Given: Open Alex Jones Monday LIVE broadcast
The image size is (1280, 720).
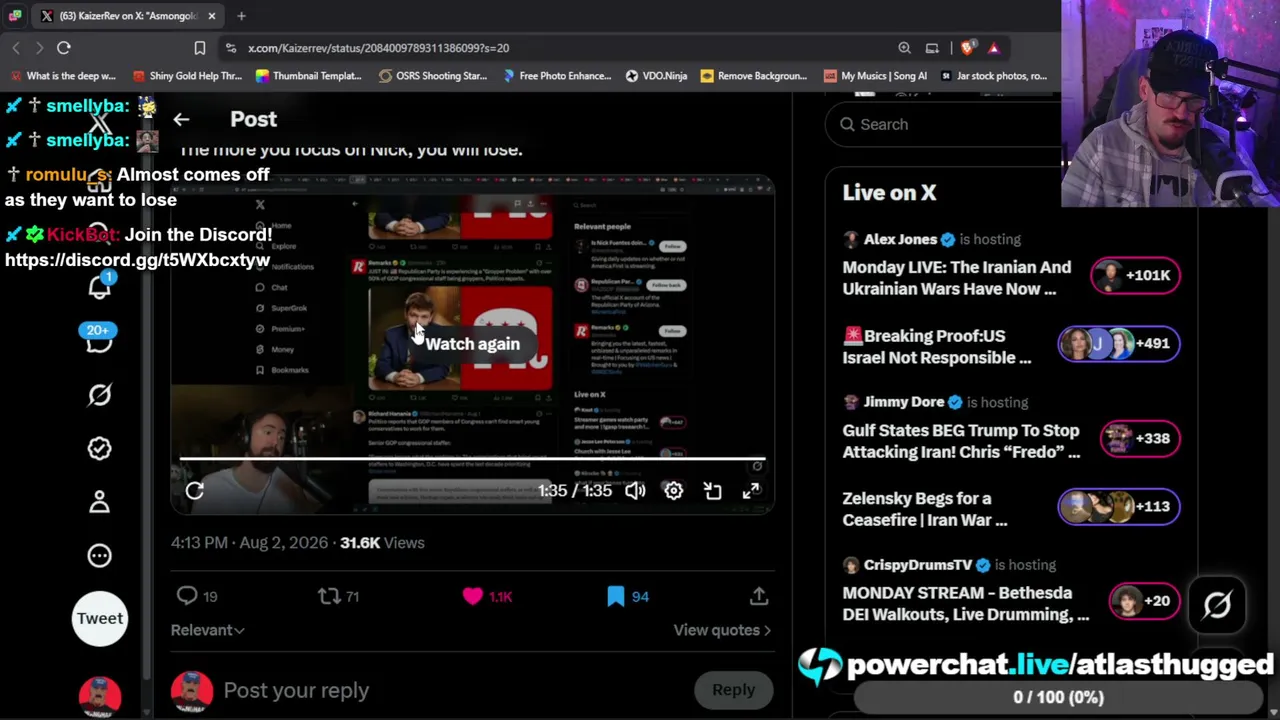Looking at the screenshot, I should [956, 278].
